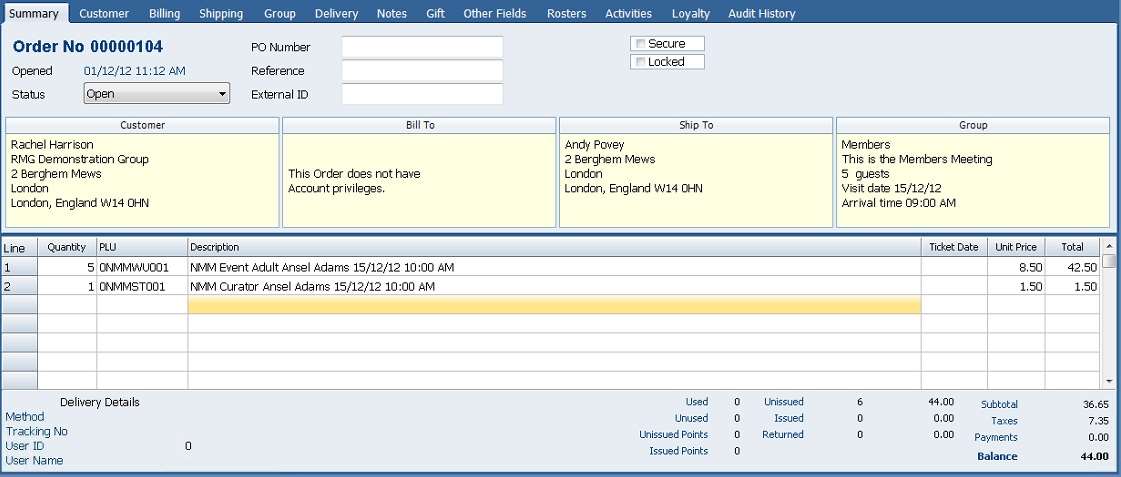
Task: Open the Audit History tab
Action: click(x=762, y=14)
